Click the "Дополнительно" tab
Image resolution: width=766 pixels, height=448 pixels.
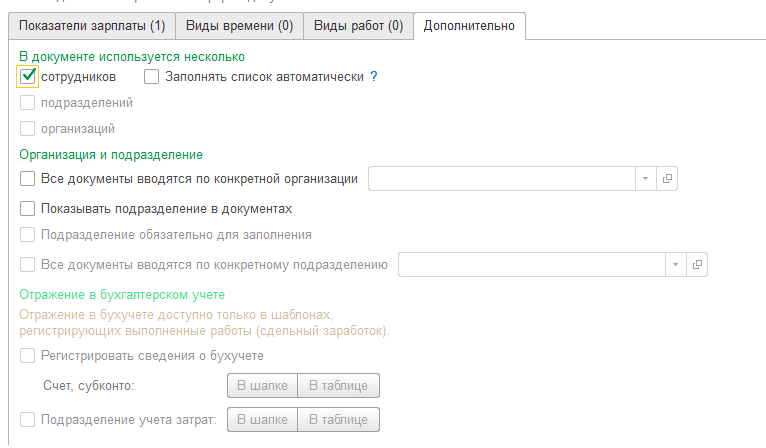469,25
